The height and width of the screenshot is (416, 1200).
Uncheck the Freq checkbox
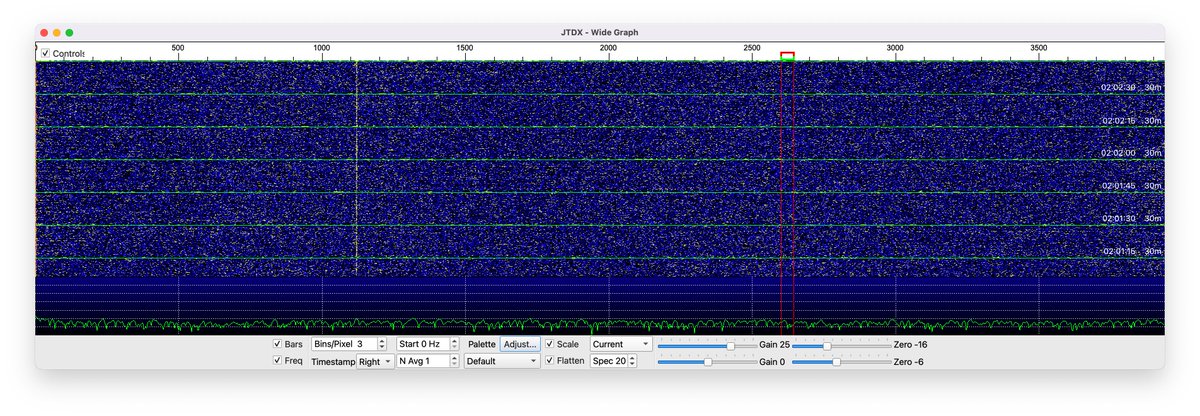tap(277, 361)
